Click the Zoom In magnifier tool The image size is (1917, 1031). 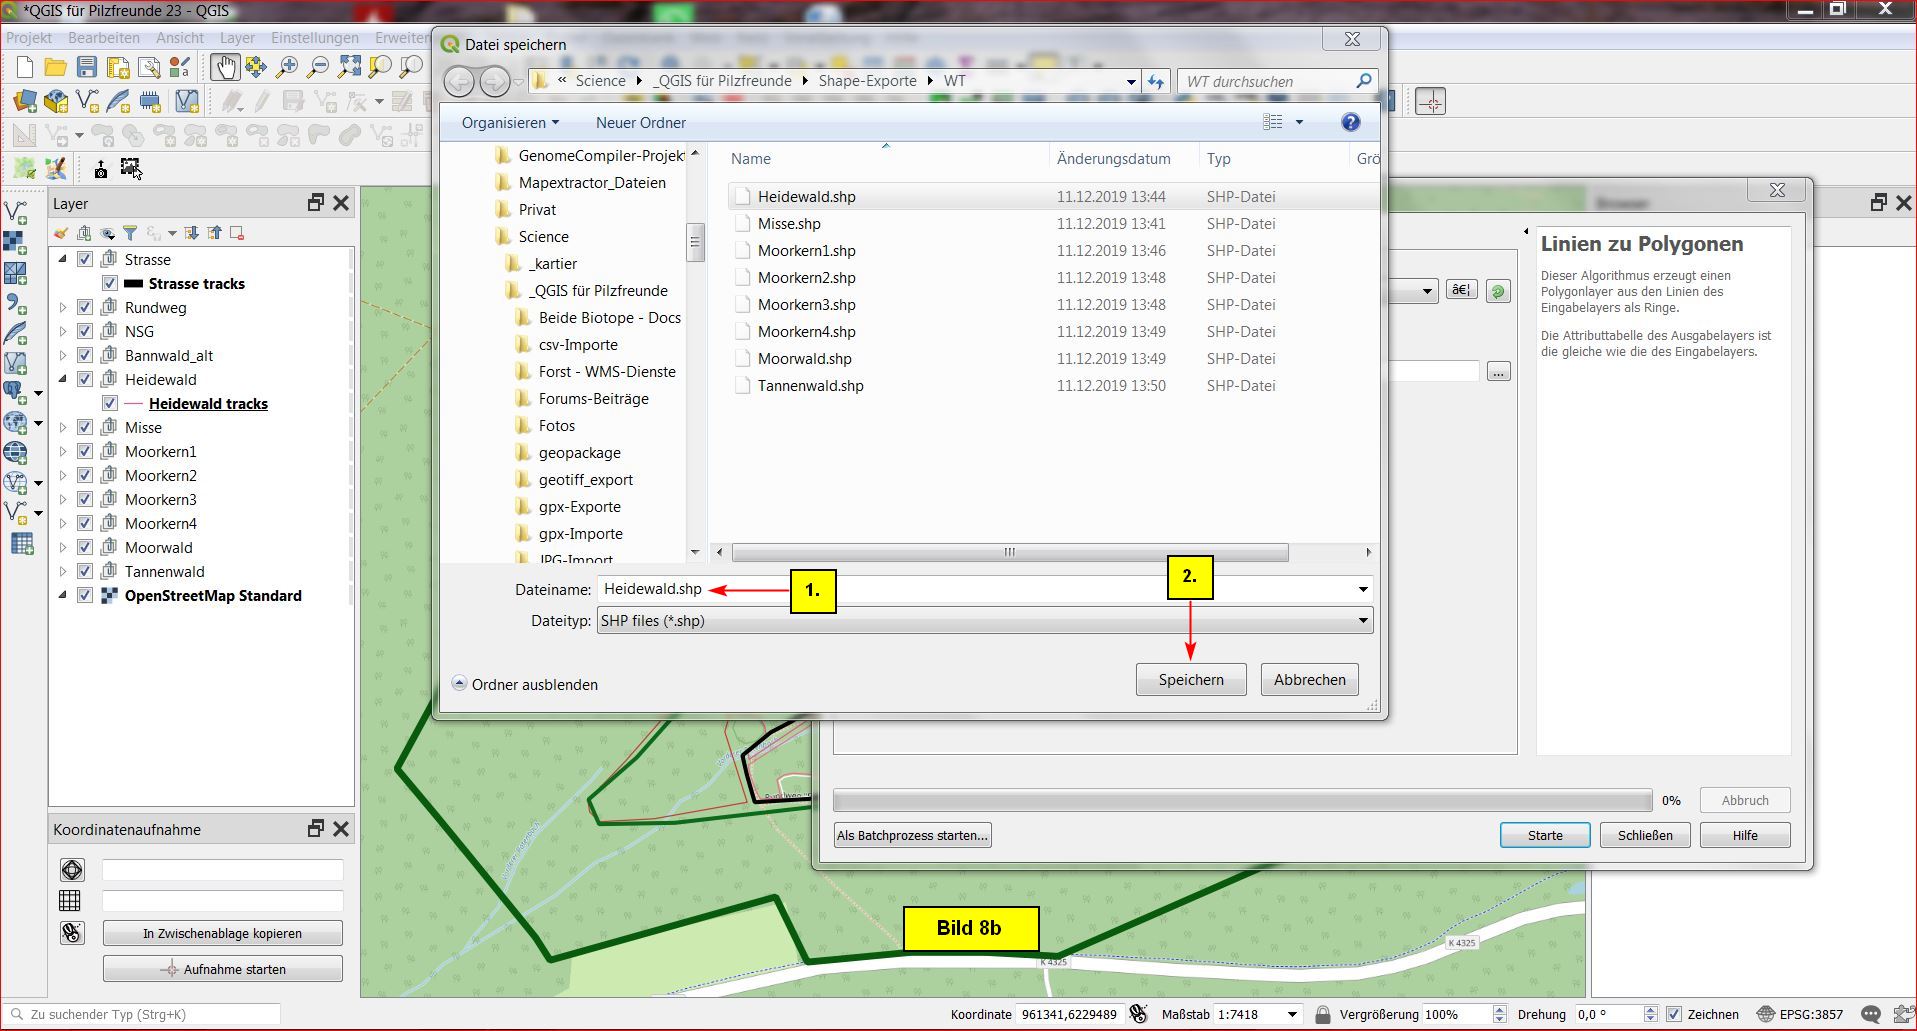(287, 67)
